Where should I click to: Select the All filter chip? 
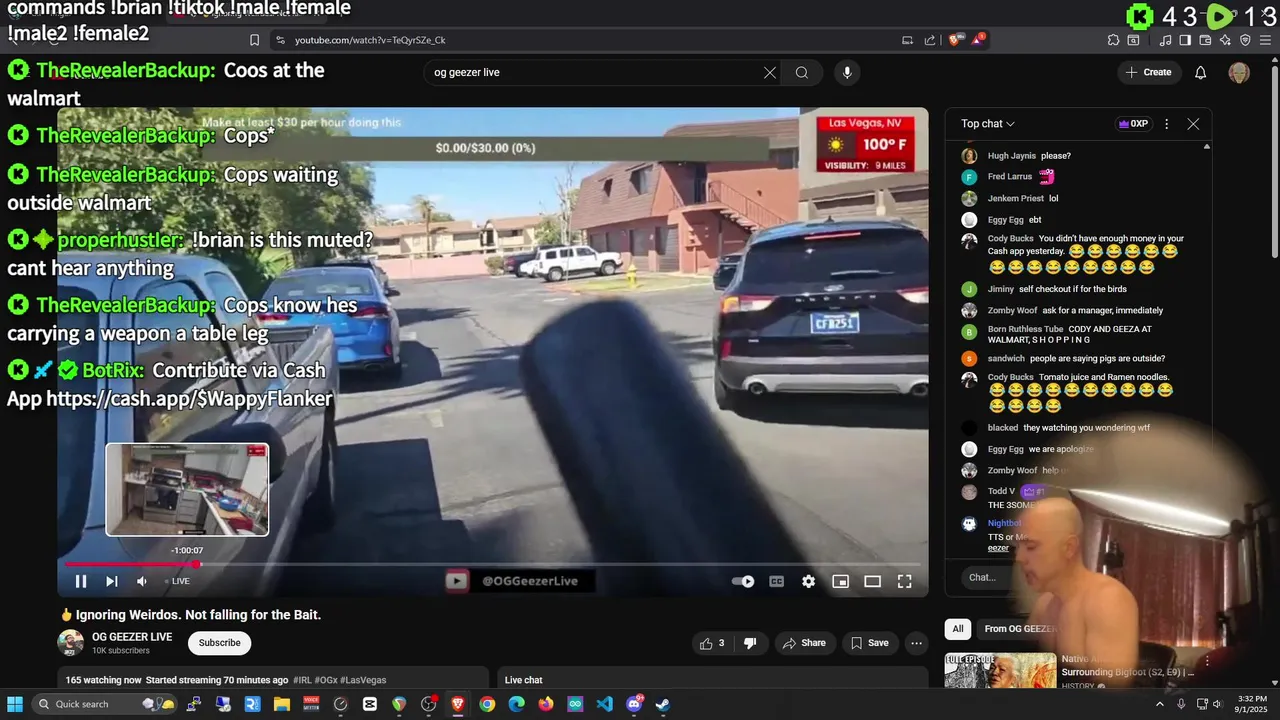pyautogui.click(x=958, y=629)
